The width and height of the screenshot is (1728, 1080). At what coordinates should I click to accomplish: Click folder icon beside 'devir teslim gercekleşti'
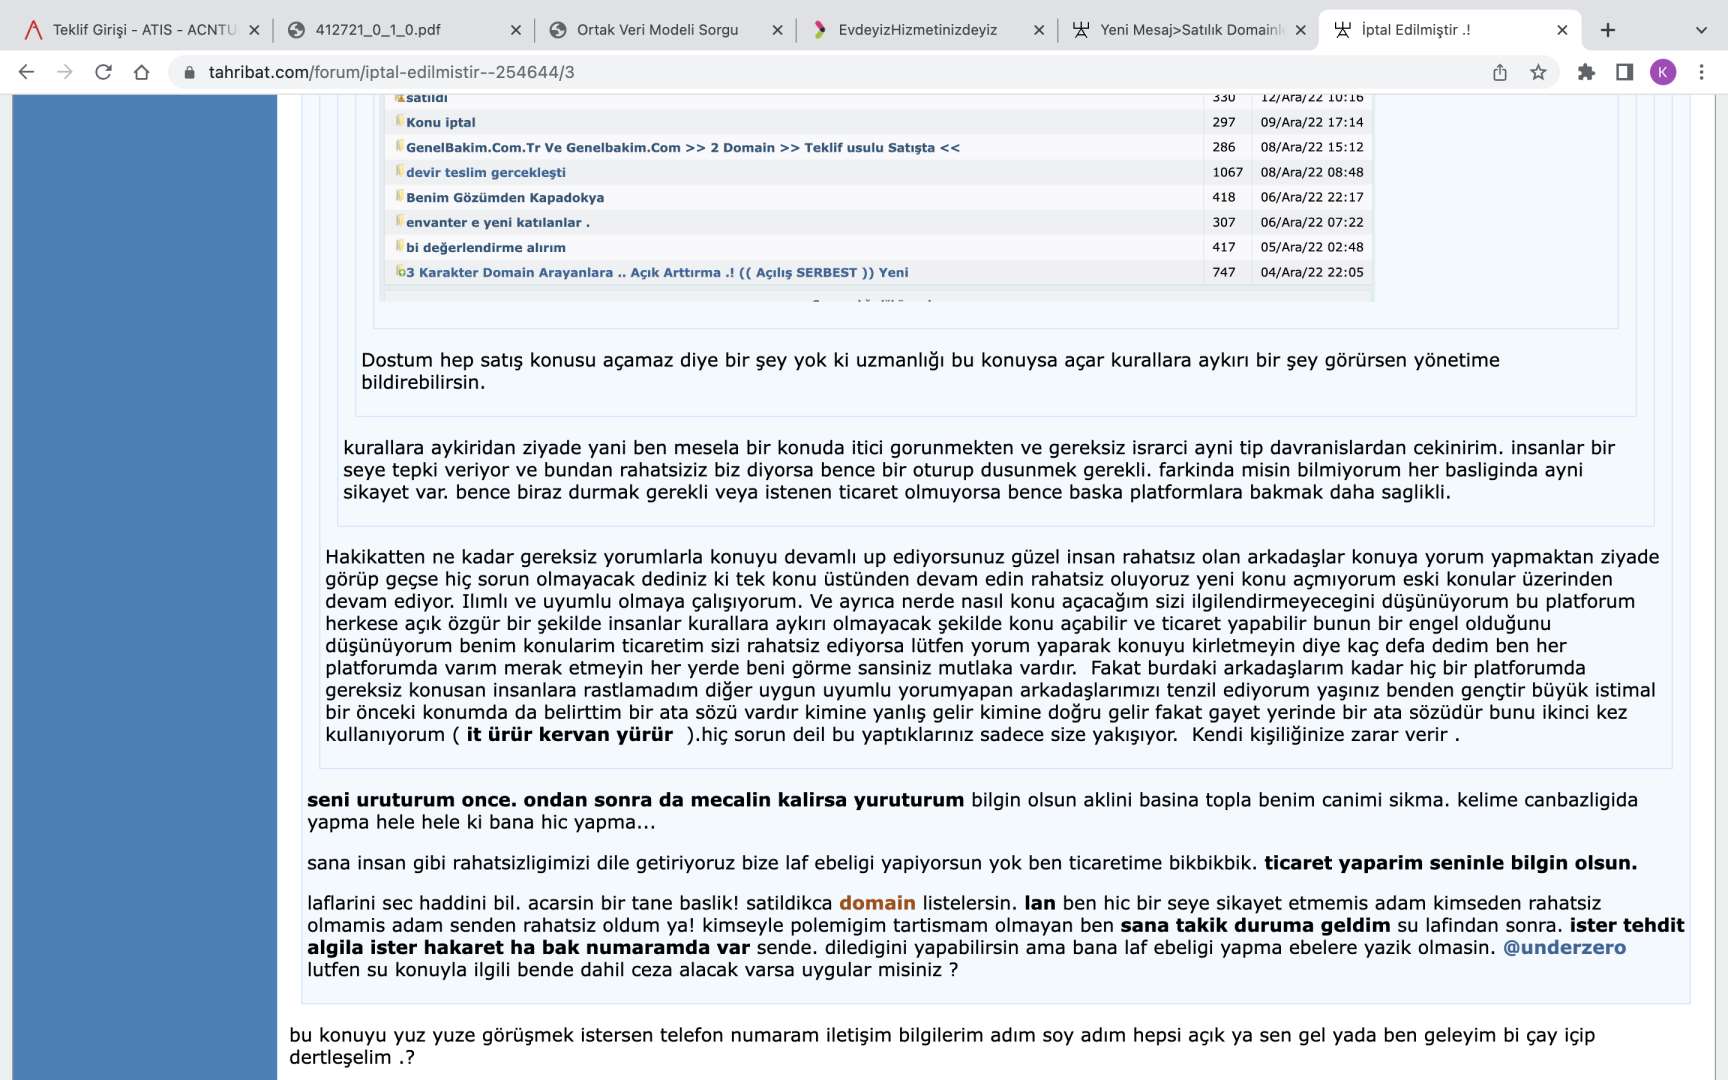coord(400,171)
